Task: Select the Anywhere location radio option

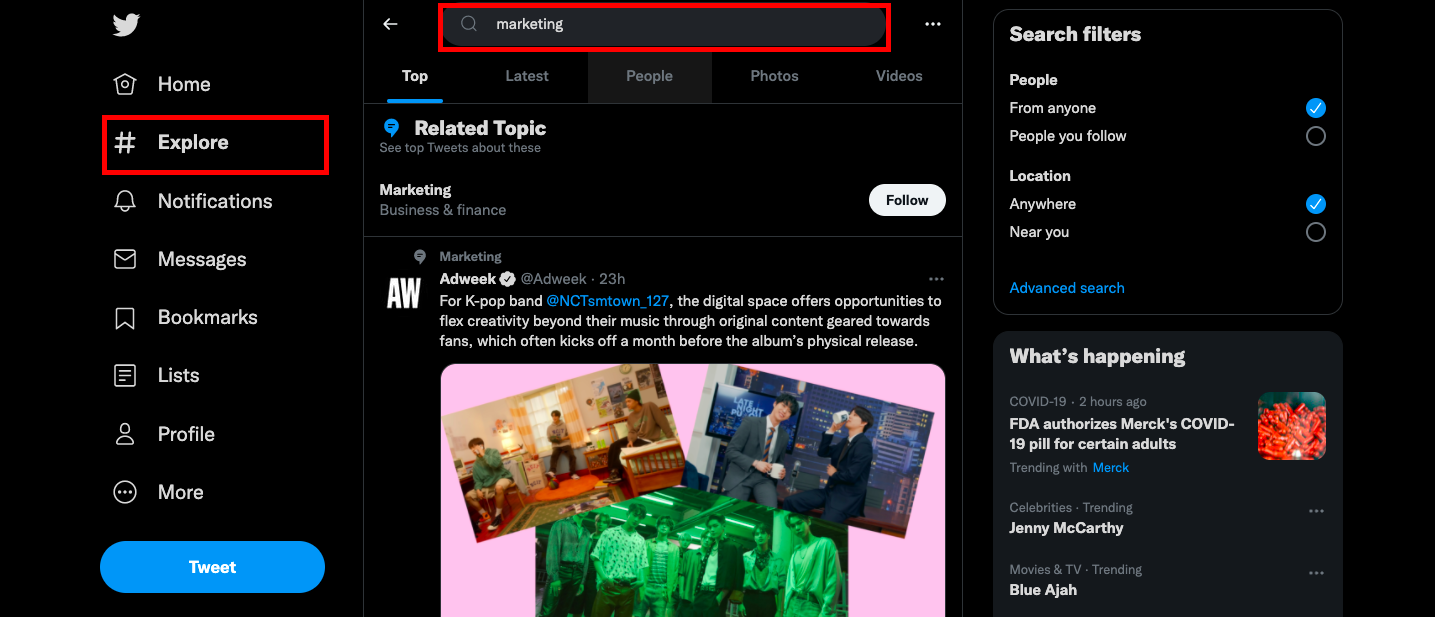Action: tap(1316, 204)
